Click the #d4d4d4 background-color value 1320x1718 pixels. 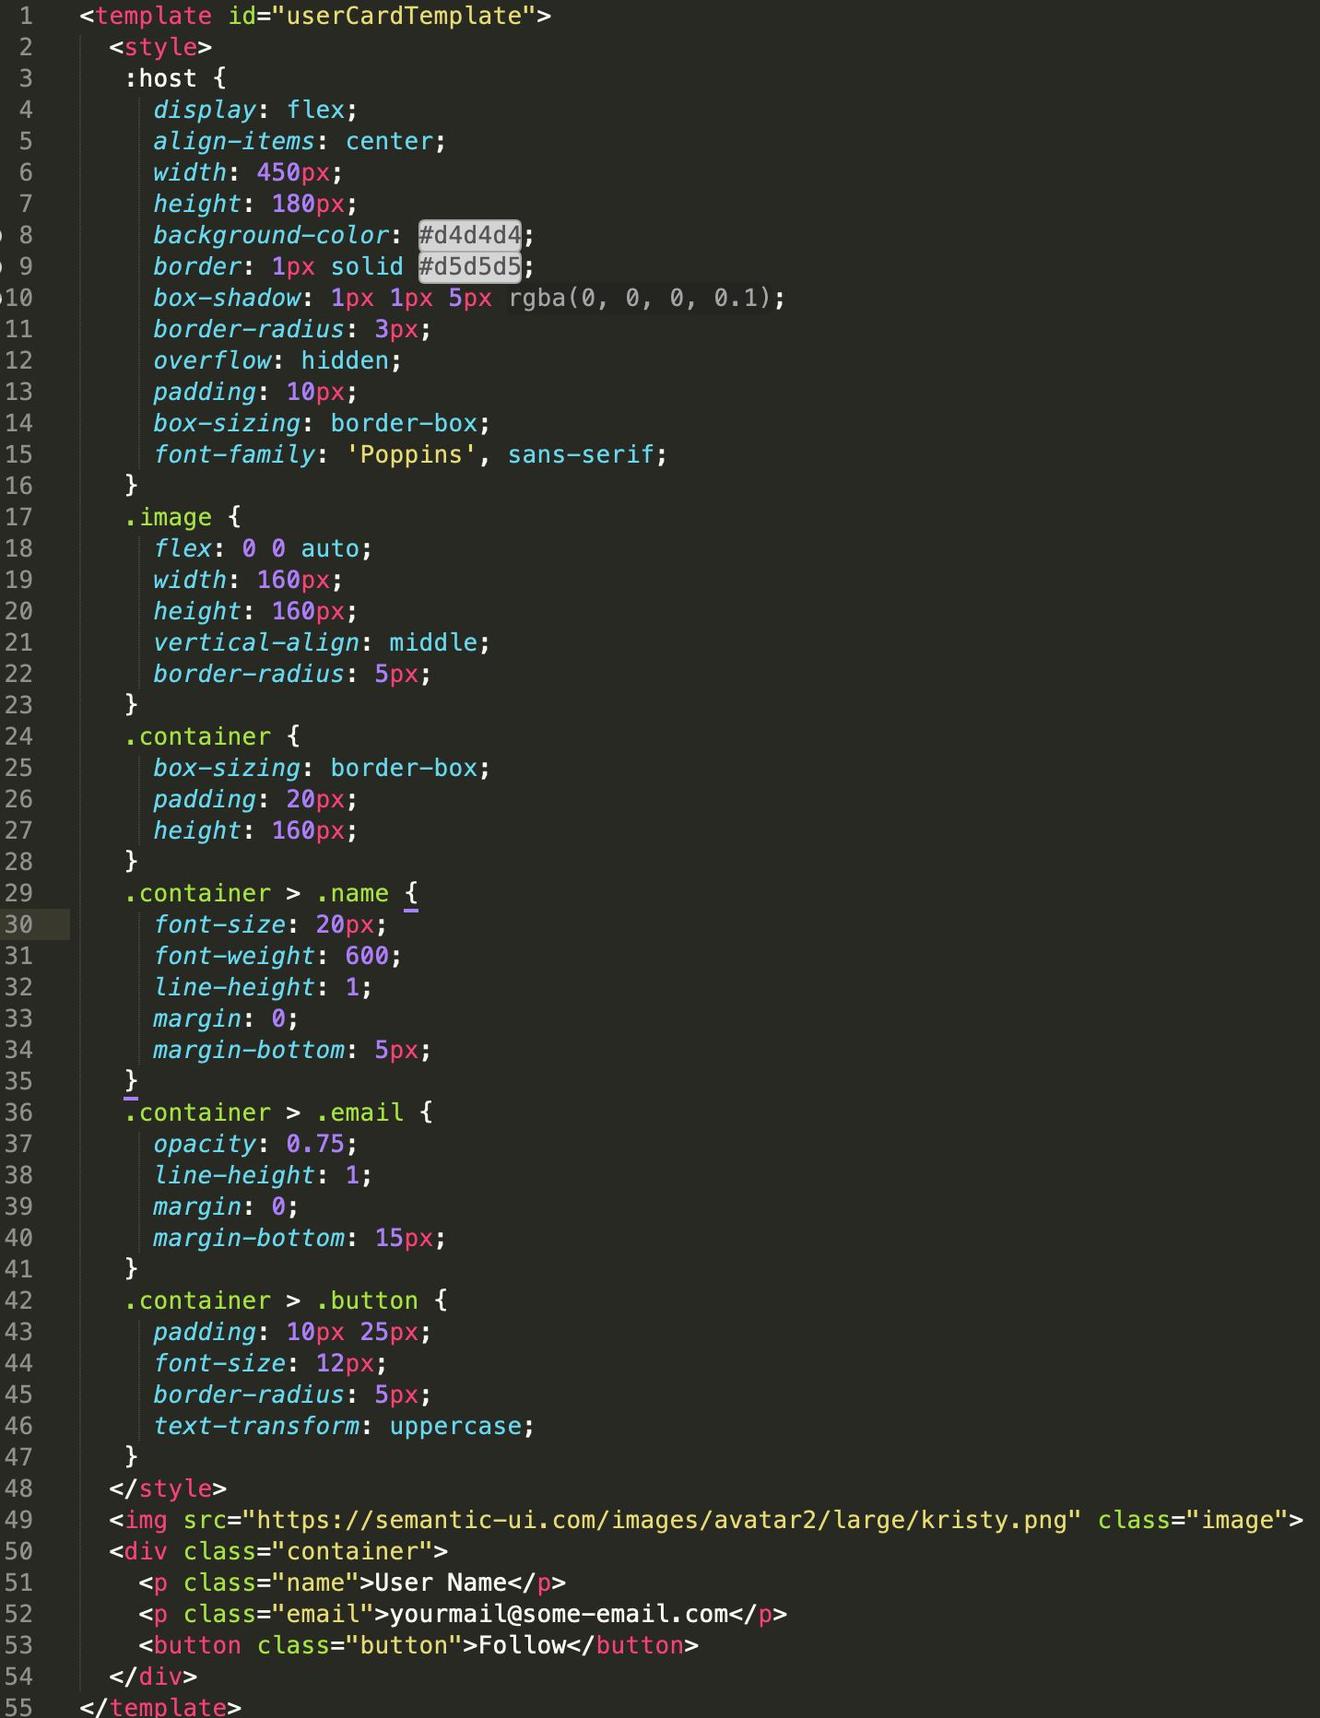[x=469, y=235]
